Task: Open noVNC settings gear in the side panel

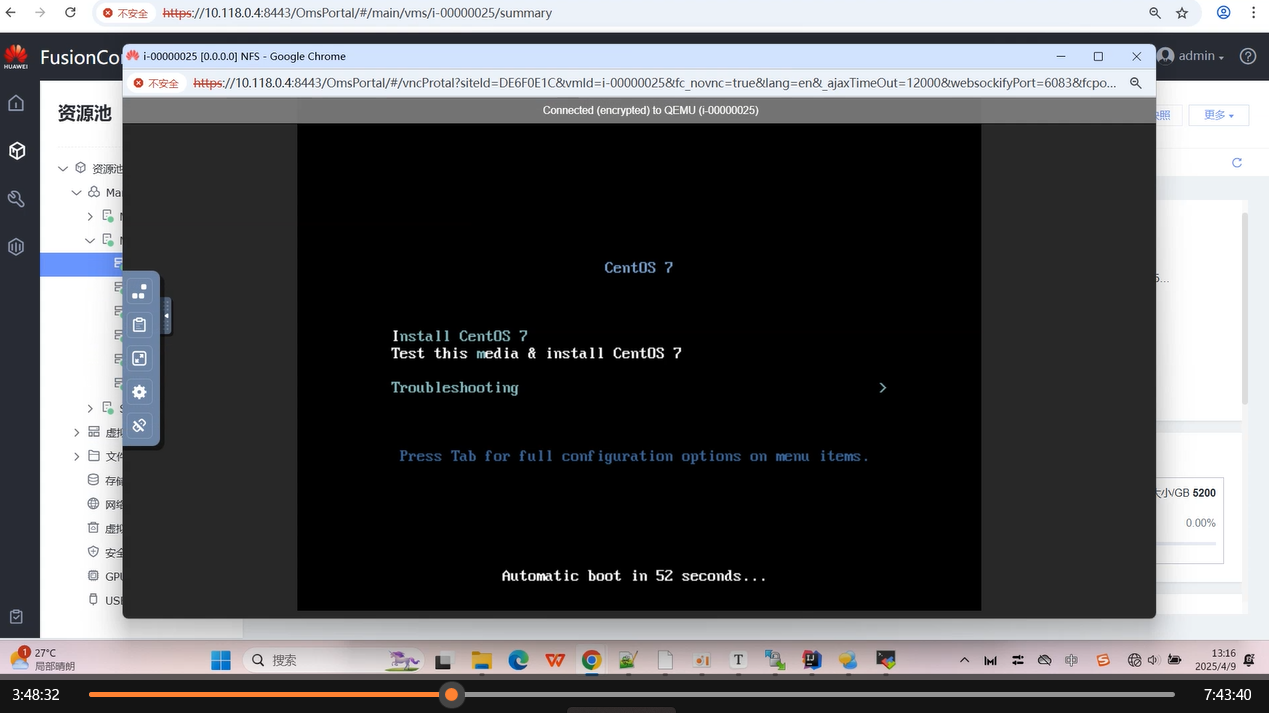Action: pyautogui.click(x=139, y=392)
